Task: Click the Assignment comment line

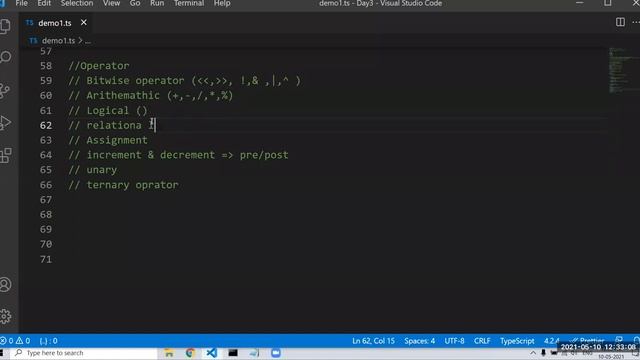Action: pyautogui.click(x=108, y=140)
